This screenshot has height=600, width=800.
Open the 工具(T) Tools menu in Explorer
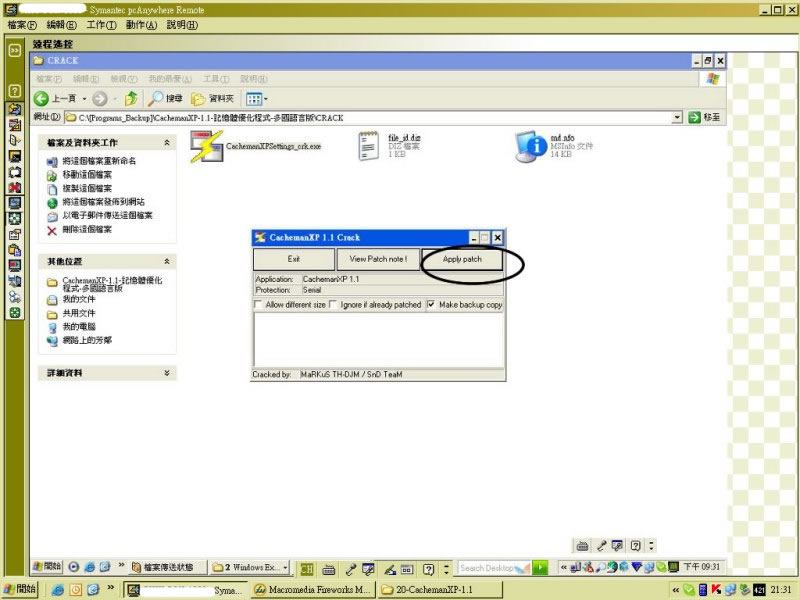click(216, 79)
